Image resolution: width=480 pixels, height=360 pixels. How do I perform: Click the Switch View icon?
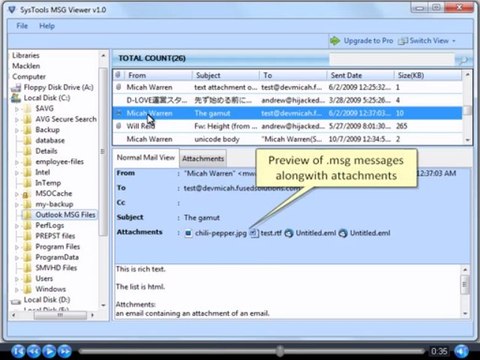[x=403, y=41]
